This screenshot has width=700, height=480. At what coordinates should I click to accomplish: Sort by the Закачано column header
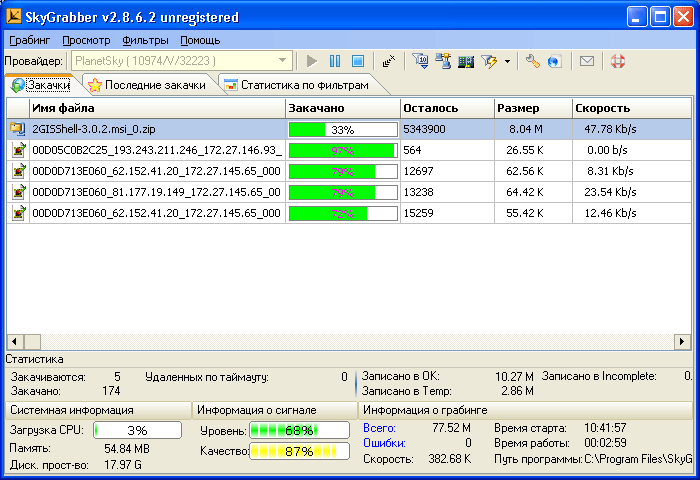342,108
